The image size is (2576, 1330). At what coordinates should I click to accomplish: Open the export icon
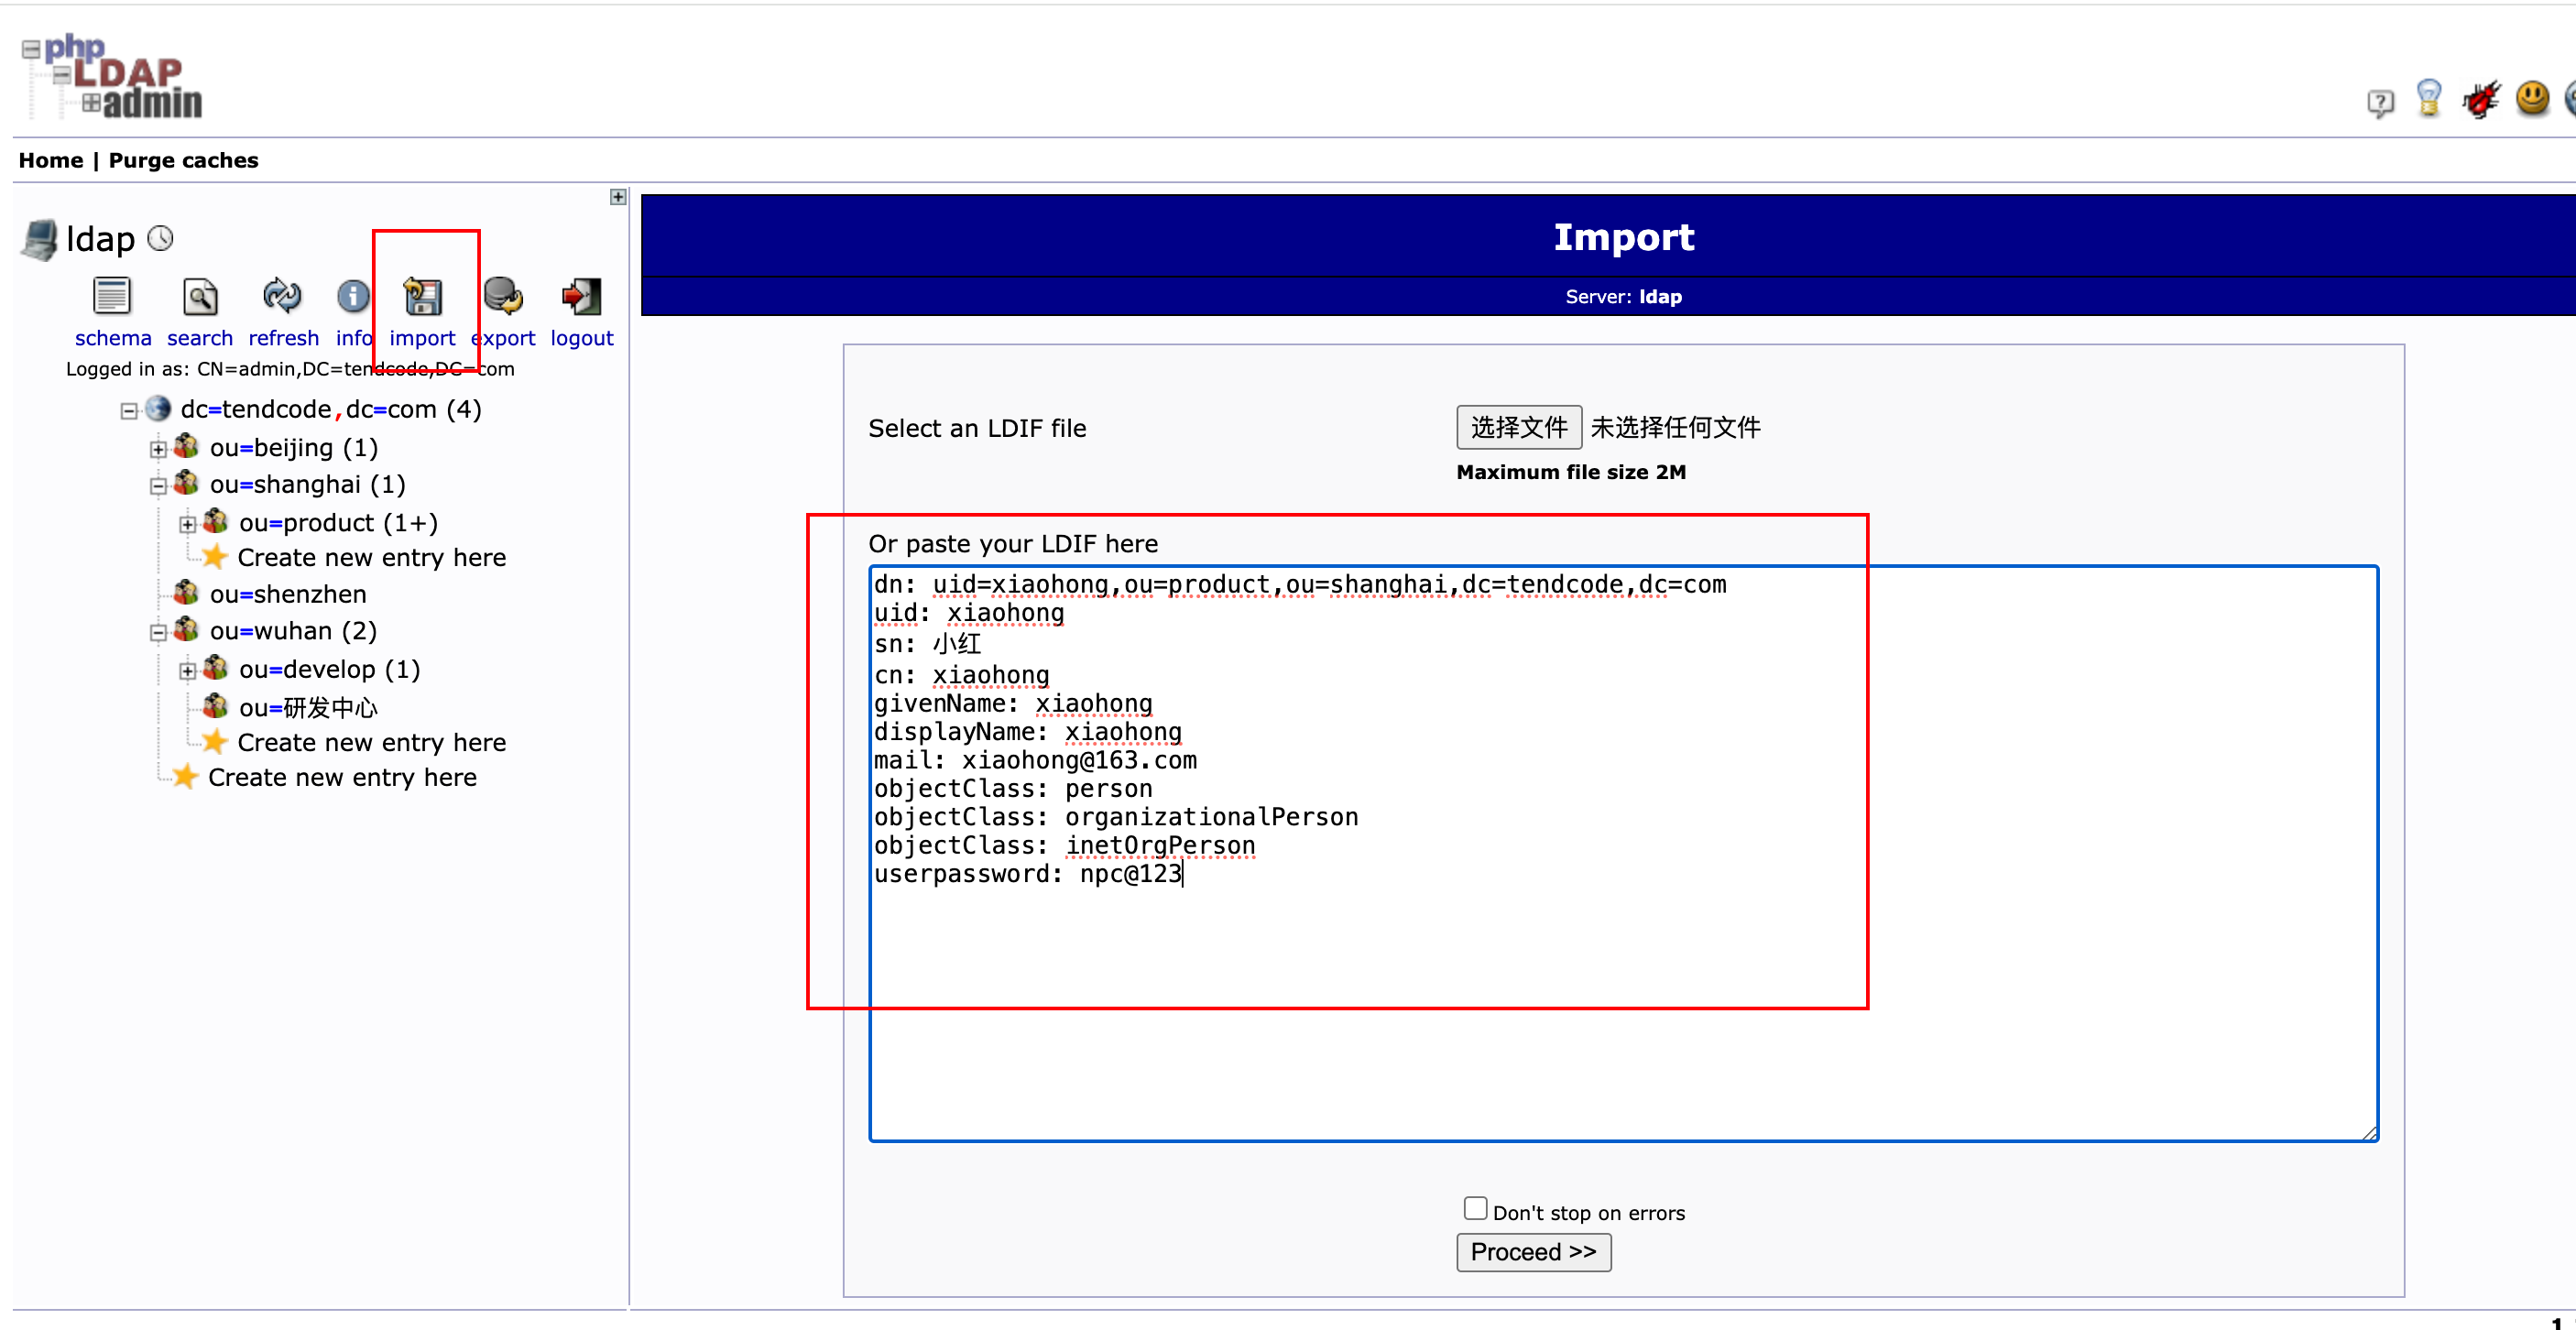(502, 296)
